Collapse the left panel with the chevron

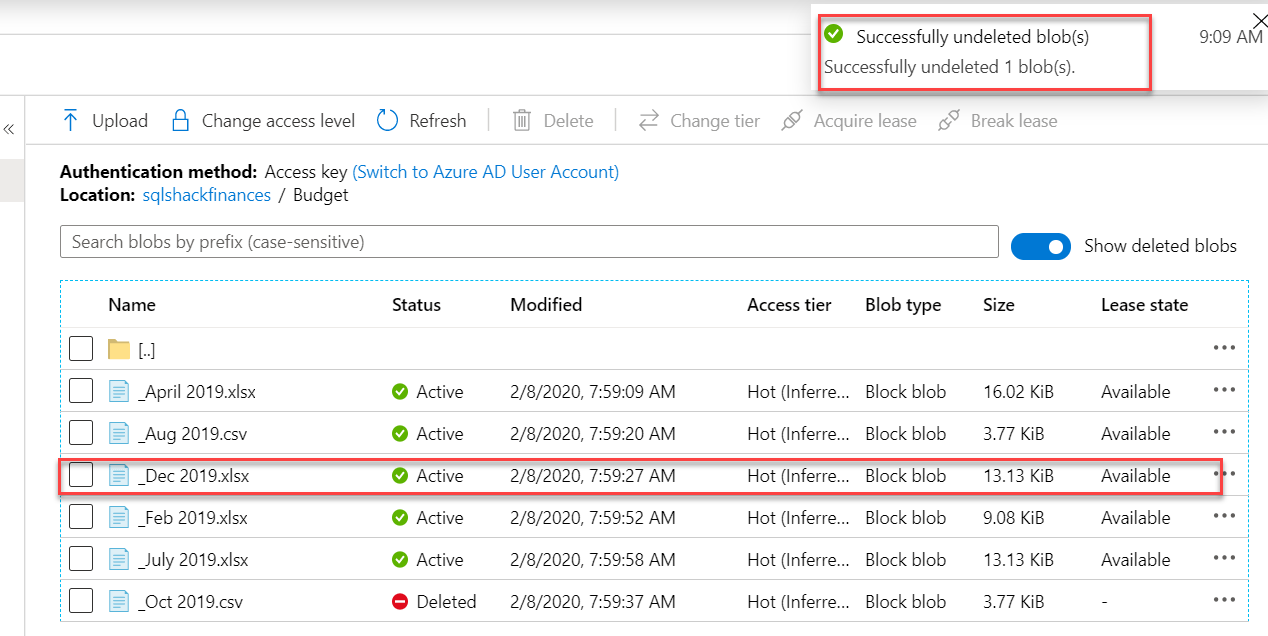coord(9,127)
